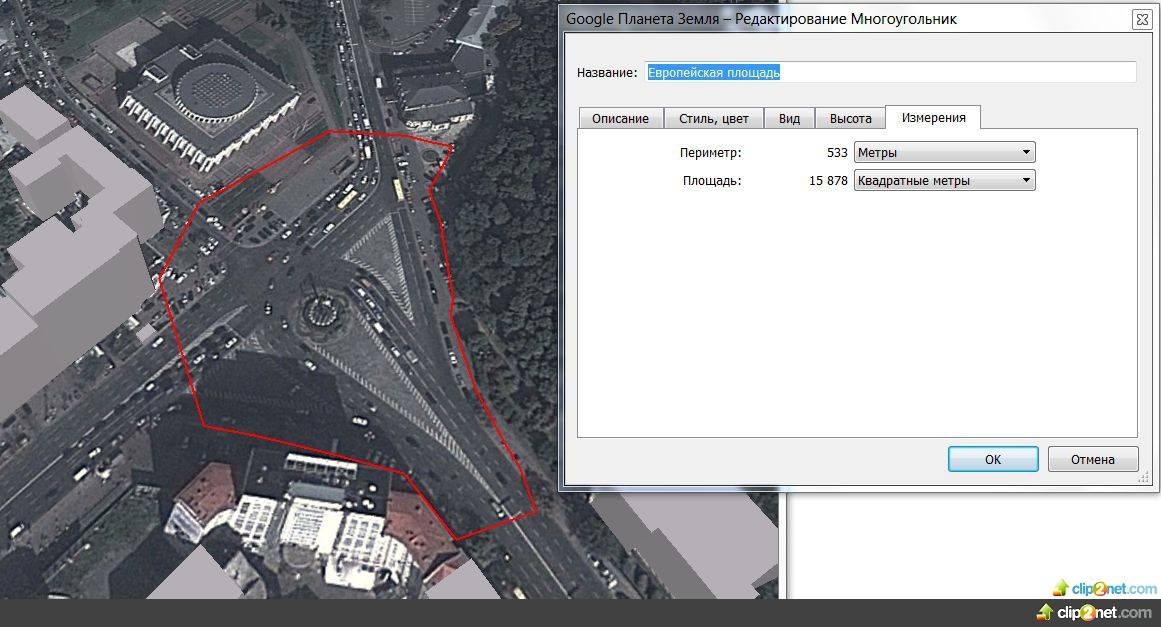Click the Измерения tab
Viewport: 1161px width, 627px height.
(x=933, y=117)
